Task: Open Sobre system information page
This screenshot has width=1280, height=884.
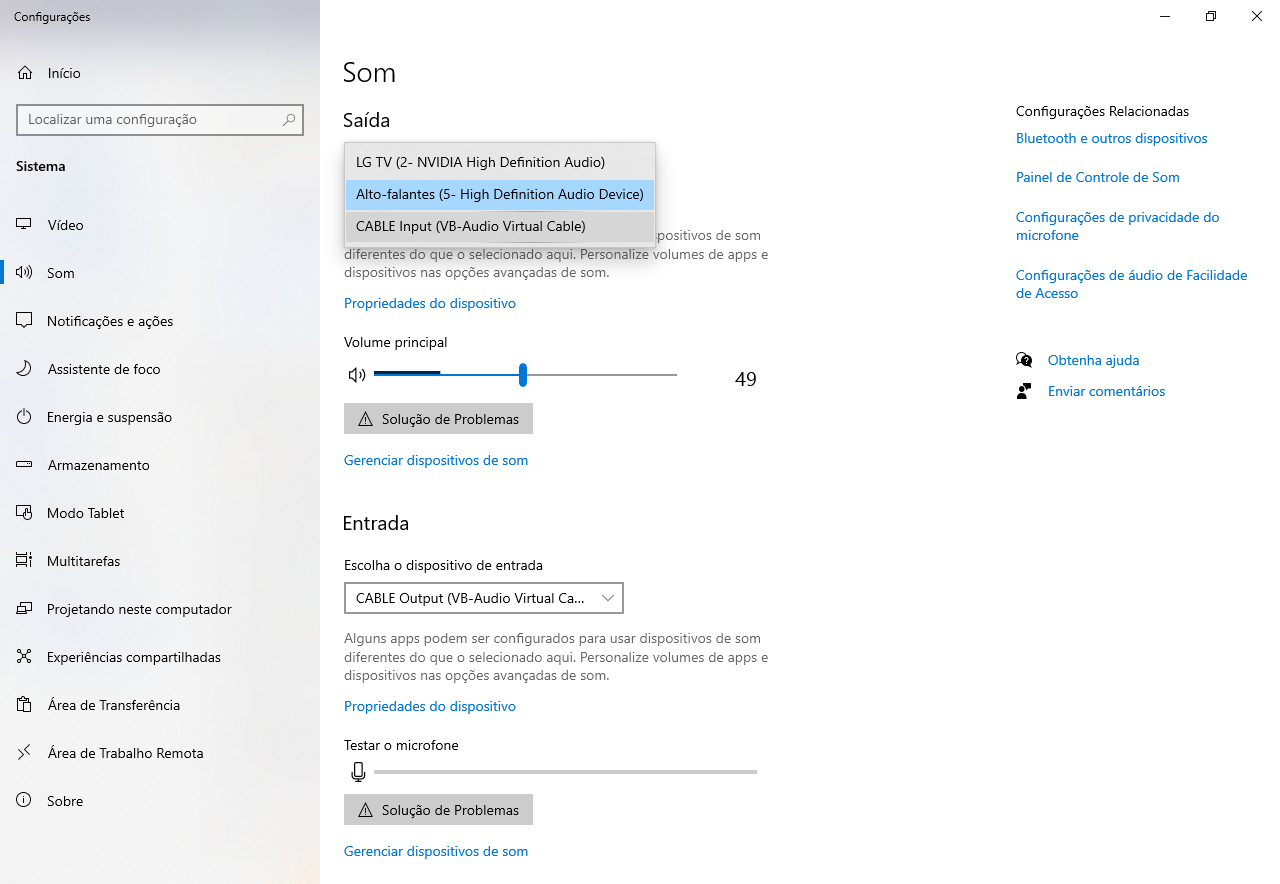Action: coord(65,801)
